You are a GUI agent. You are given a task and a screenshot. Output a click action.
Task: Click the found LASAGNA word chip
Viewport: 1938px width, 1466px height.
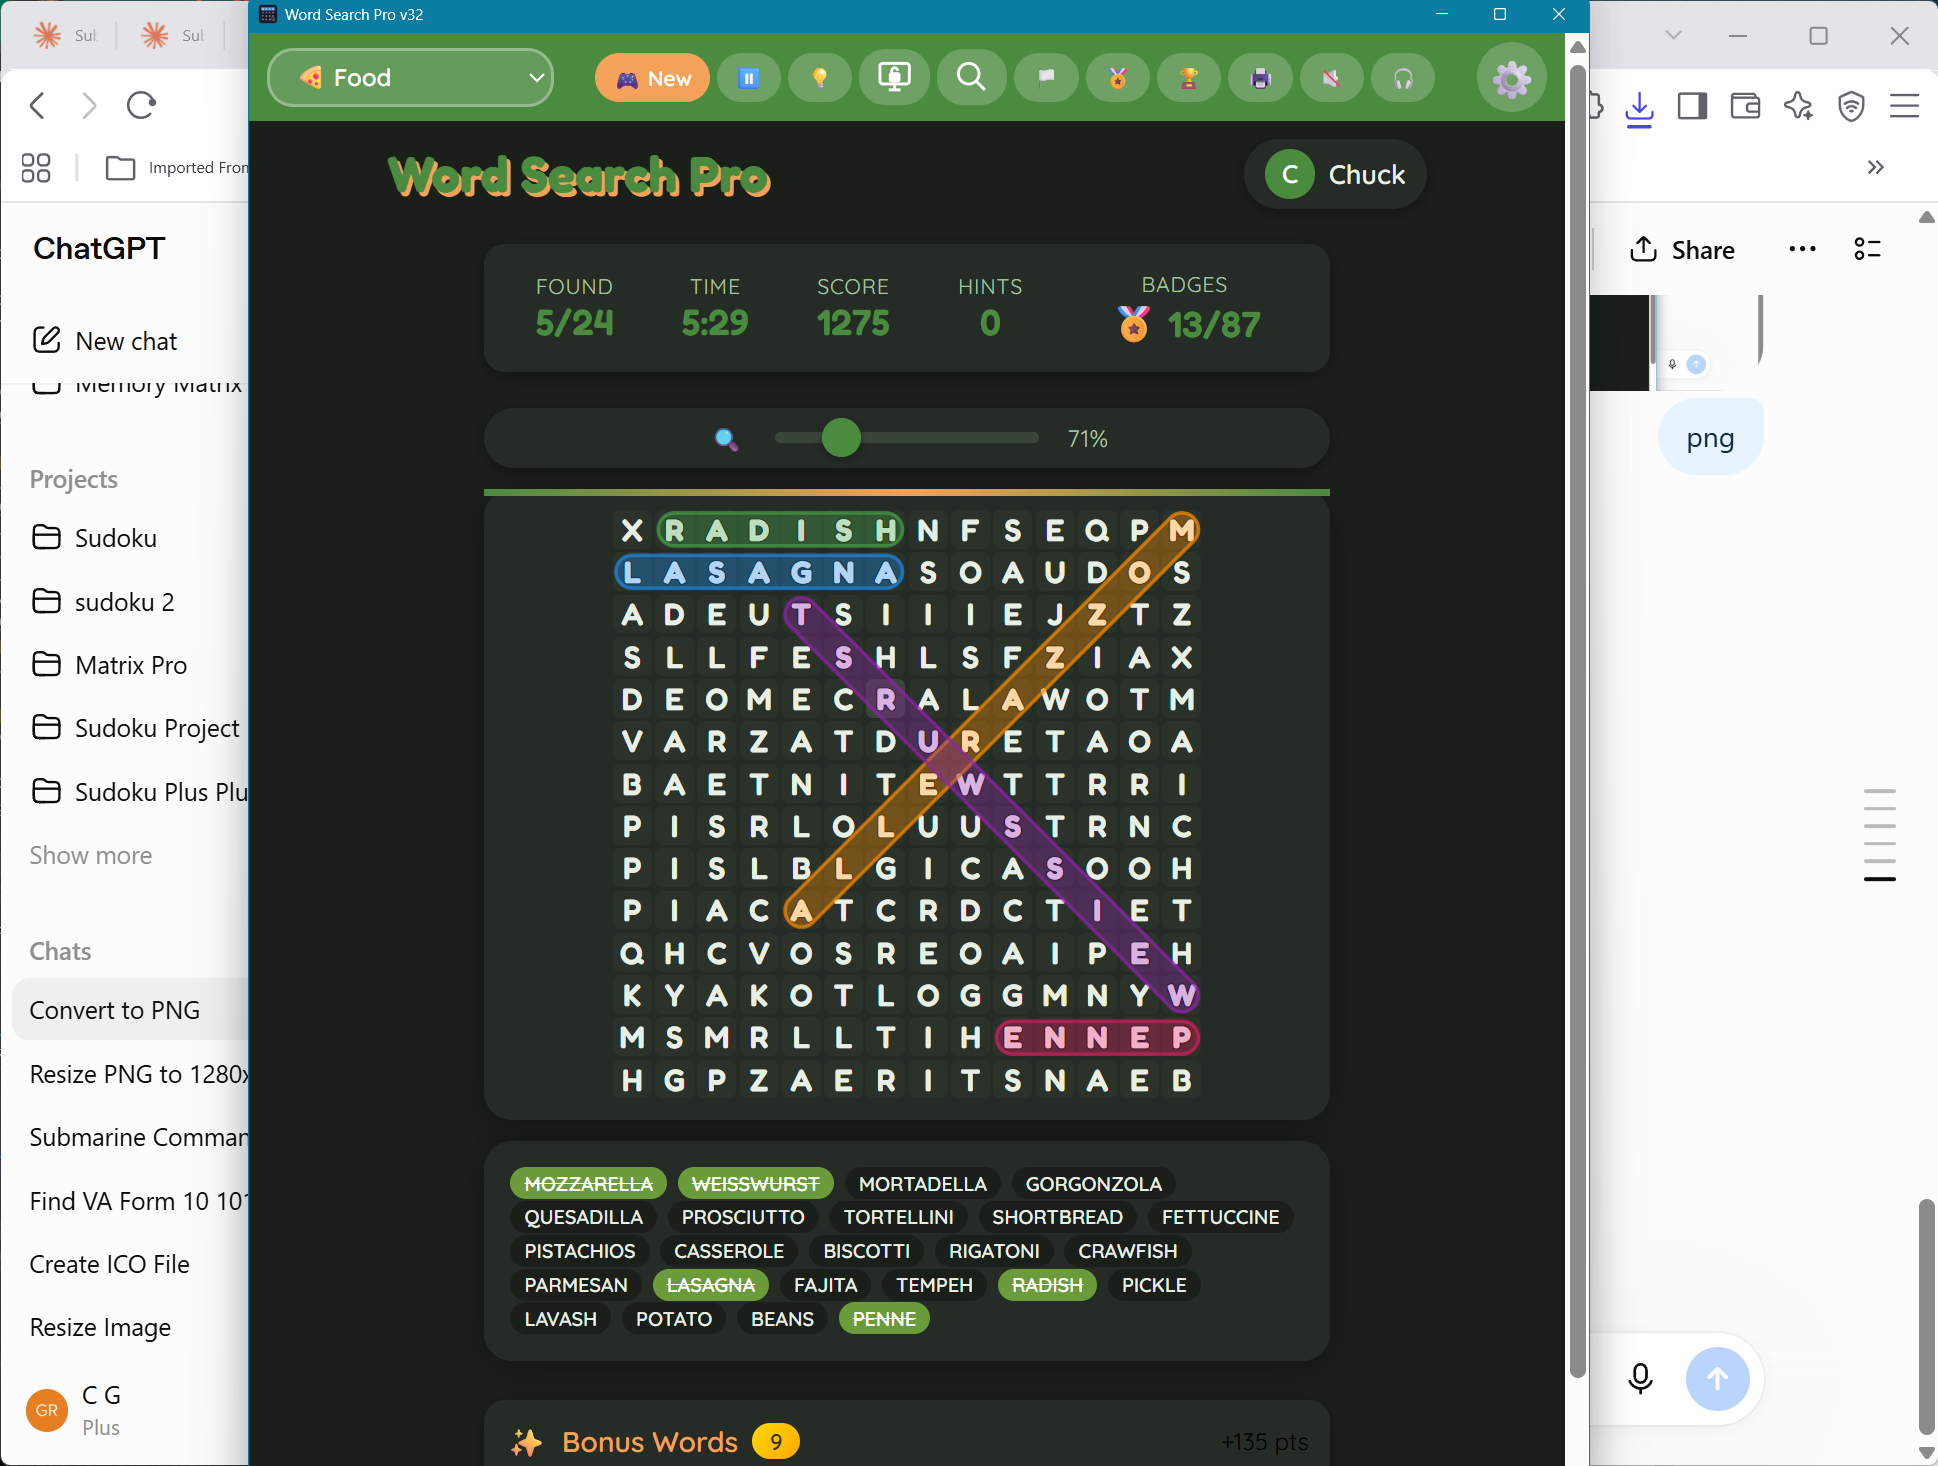point(711,1285)
